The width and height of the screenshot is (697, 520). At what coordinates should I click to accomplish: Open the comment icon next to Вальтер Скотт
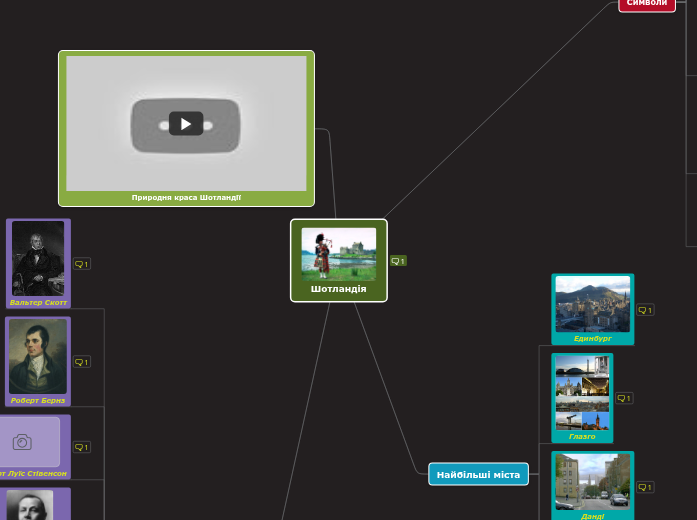coord(82,264)
